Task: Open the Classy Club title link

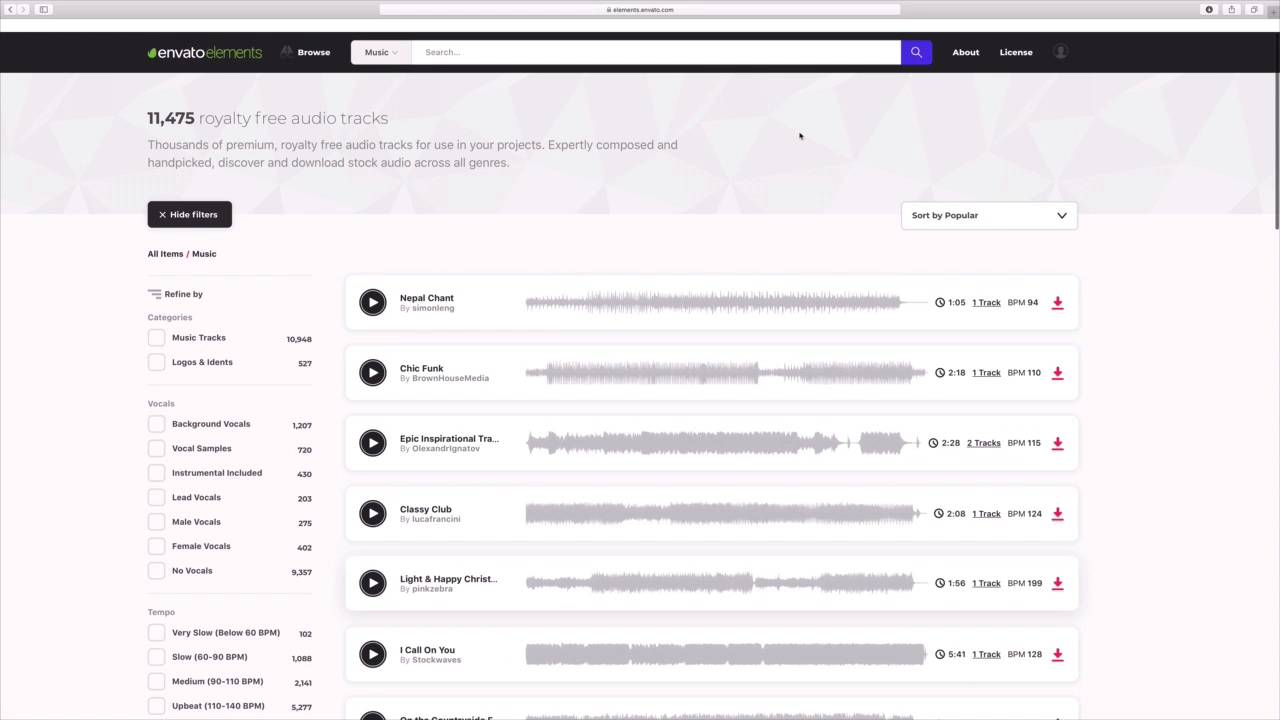Action: pos(426,509)
